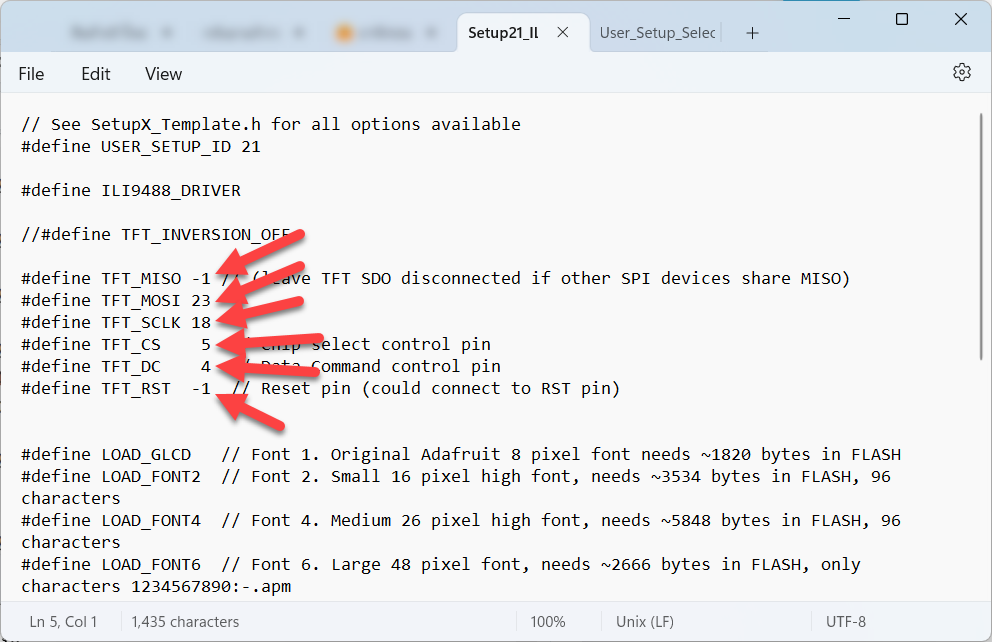Close the Setup21_Il tab
This screenshot has width=992, height=642.
click(563, 33)
